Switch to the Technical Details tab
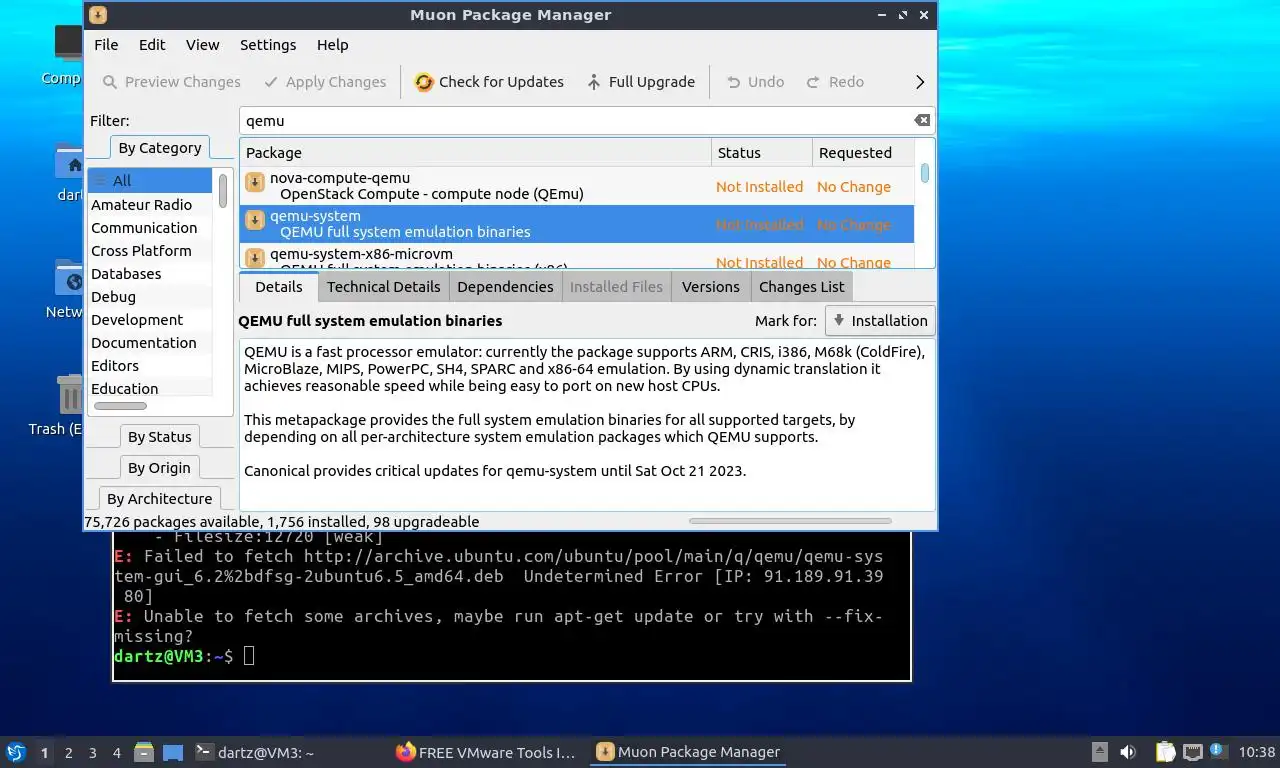Screen dimensions: 1280x768 [x=383, y=287]
